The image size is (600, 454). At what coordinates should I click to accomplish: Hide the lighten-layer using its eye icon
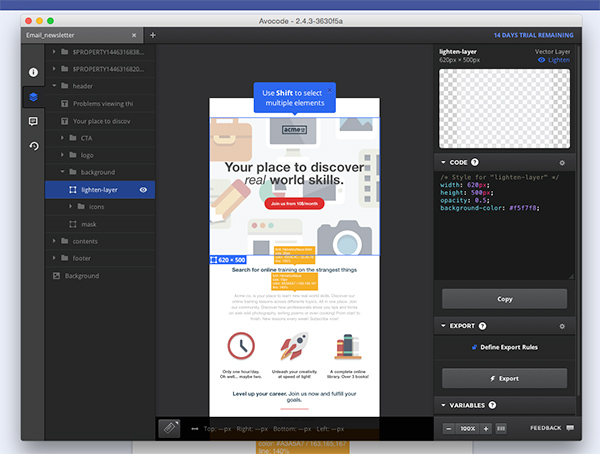point(143,189)
